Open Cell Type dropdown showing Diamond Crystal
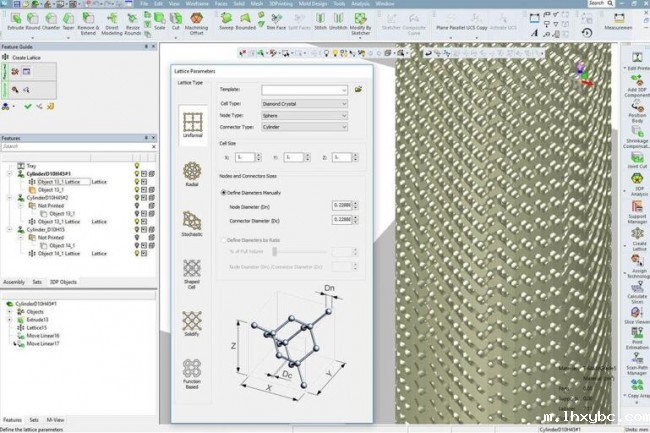Viewport: 650px width, 433px height. 304,104
